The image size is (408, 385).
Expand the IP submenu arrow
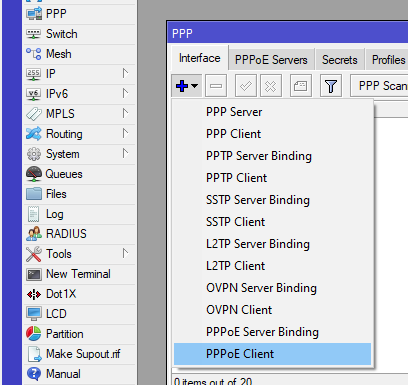pyautogui.click(x=125, y=73)
